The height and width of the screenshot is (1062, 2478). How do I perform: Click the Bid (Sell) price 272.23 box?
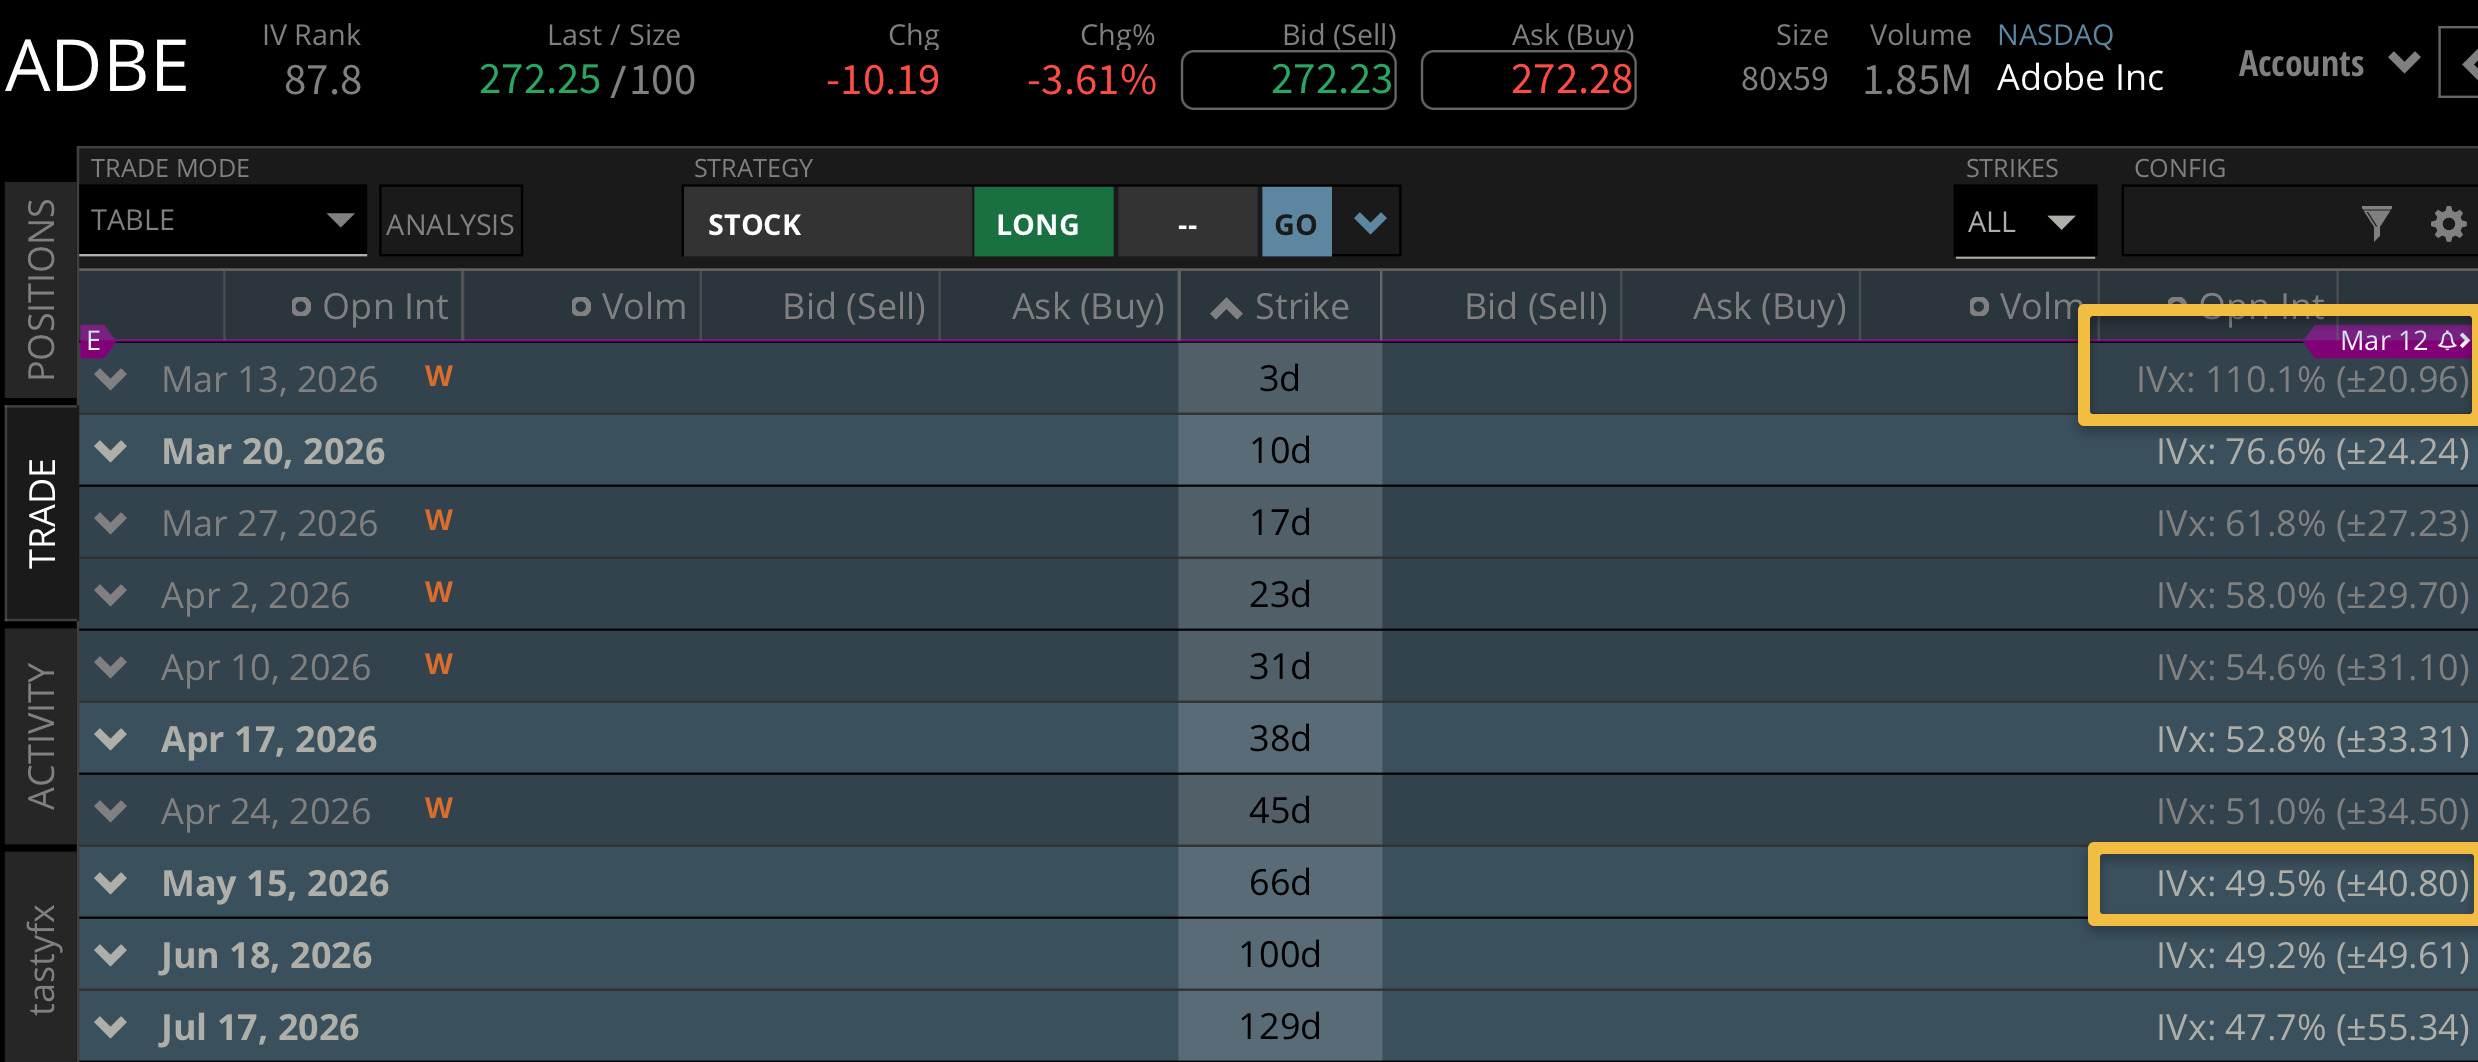pos(1288,80)
